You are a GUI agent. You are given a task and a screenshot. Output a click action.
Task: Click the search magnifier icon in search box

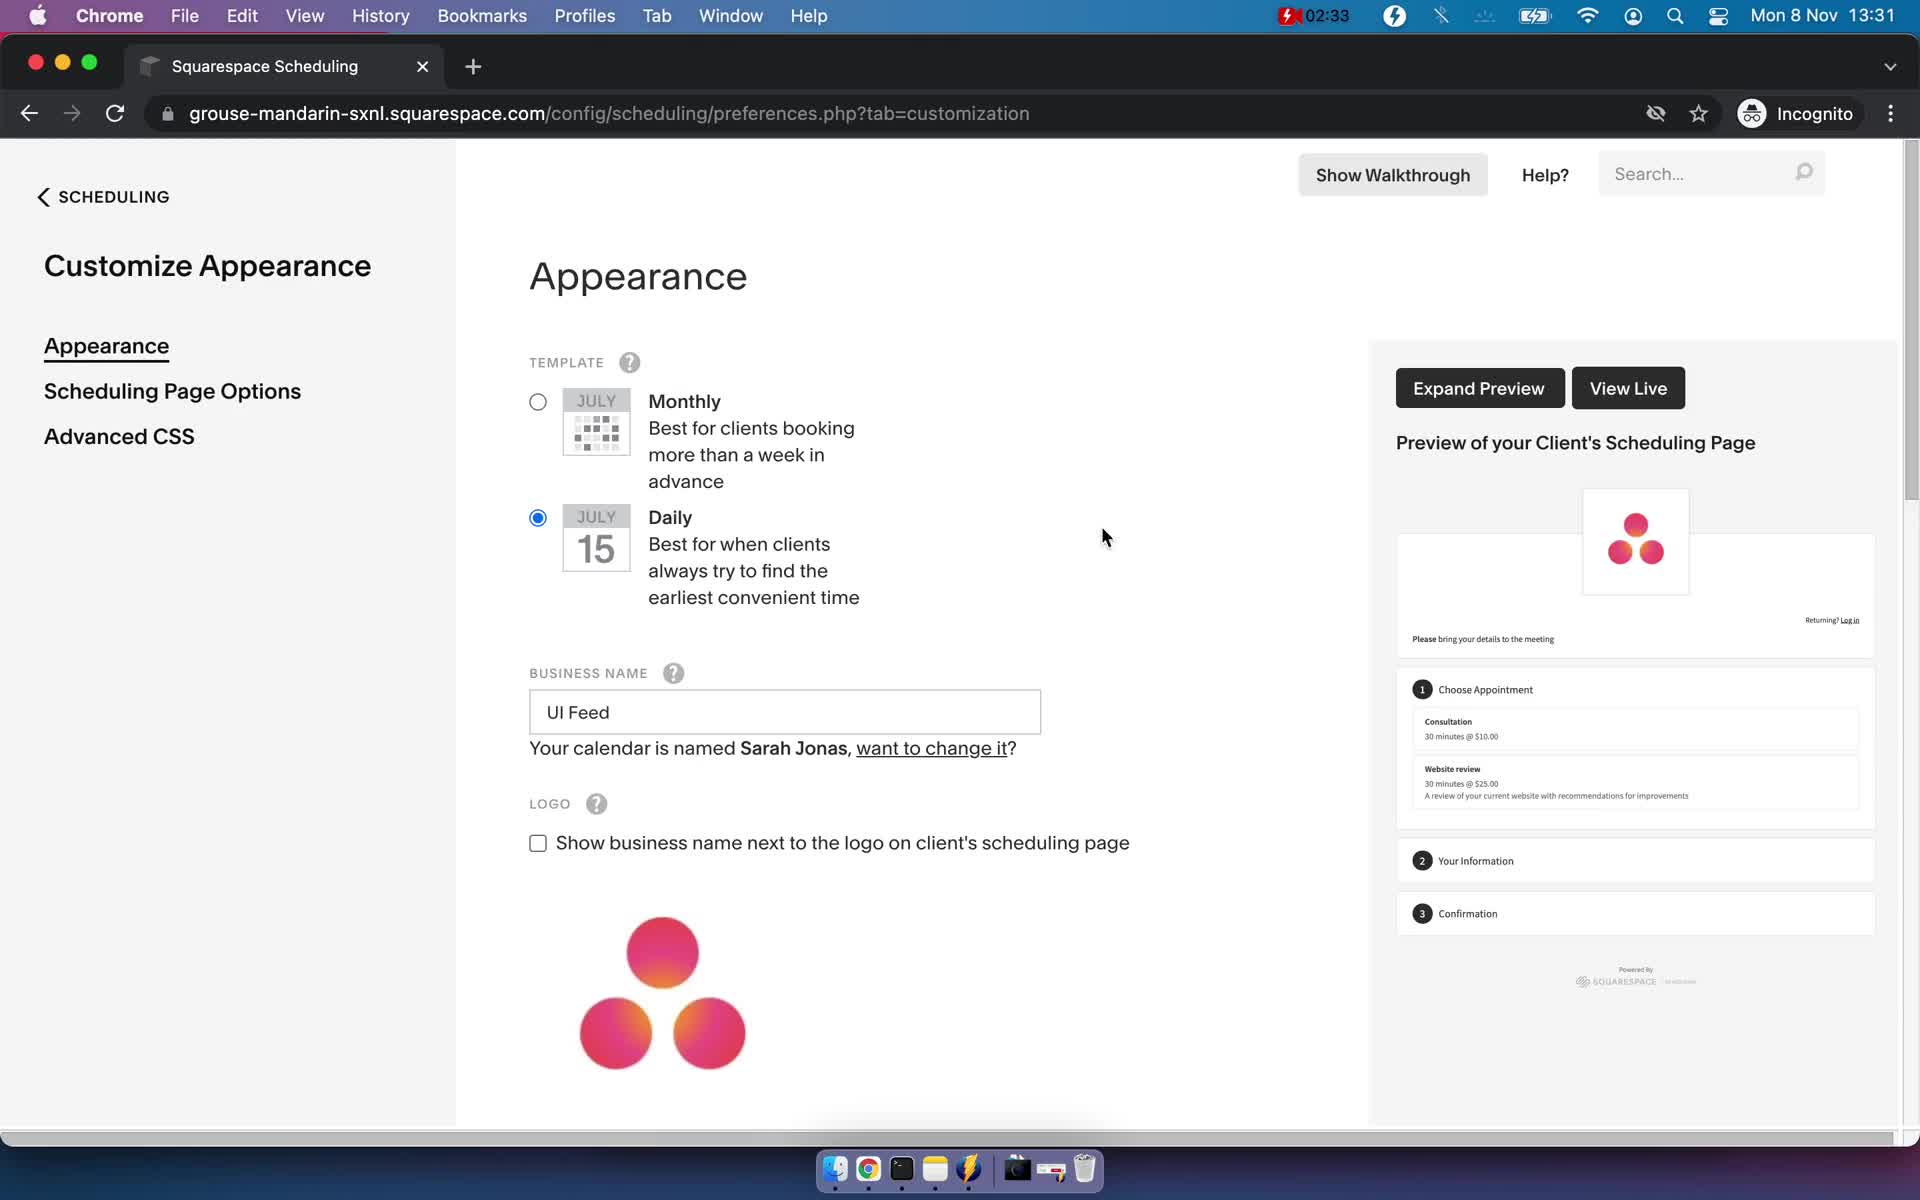[1803, 173]
